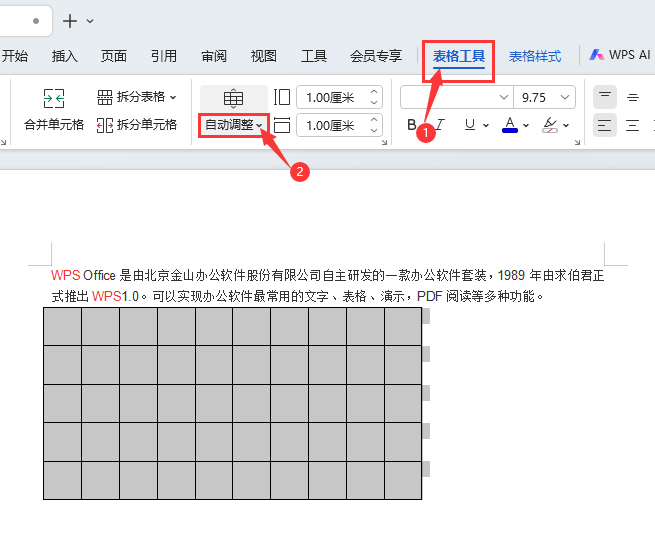Open the 工具 tab
The height and width of the screenshot is (549, 655).
click(314, 56)
